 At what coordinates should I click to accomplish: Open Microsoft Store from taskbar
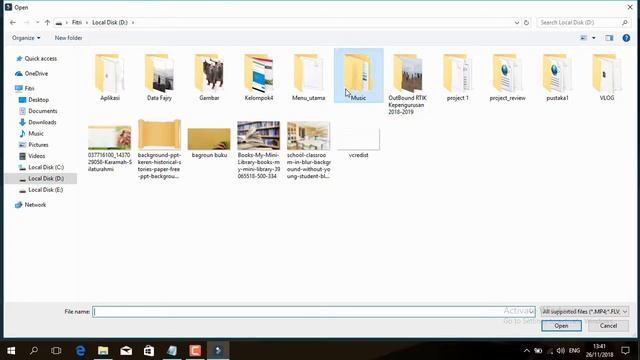(x=149, y=351)
